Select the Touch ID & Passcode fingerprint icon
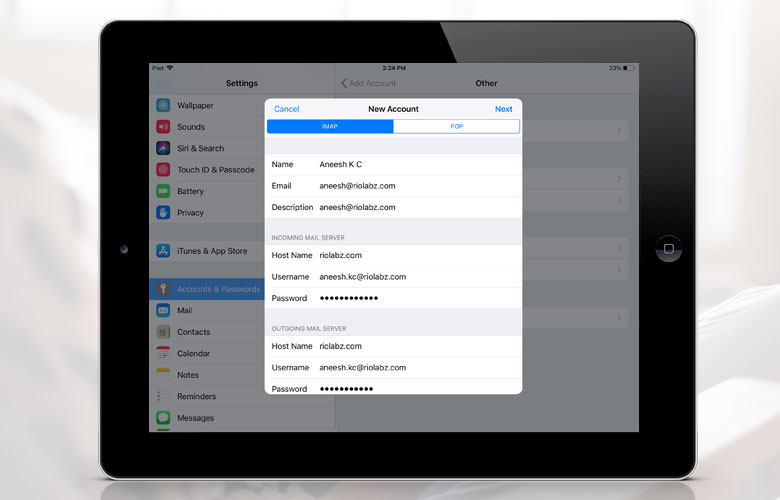 [x=163, y=170]
